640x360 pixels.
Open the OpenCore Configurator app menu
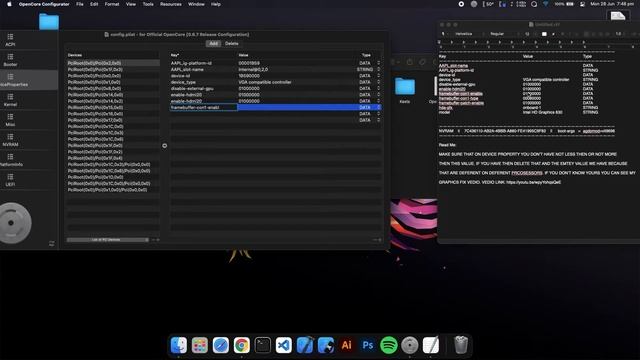[44, 4]
